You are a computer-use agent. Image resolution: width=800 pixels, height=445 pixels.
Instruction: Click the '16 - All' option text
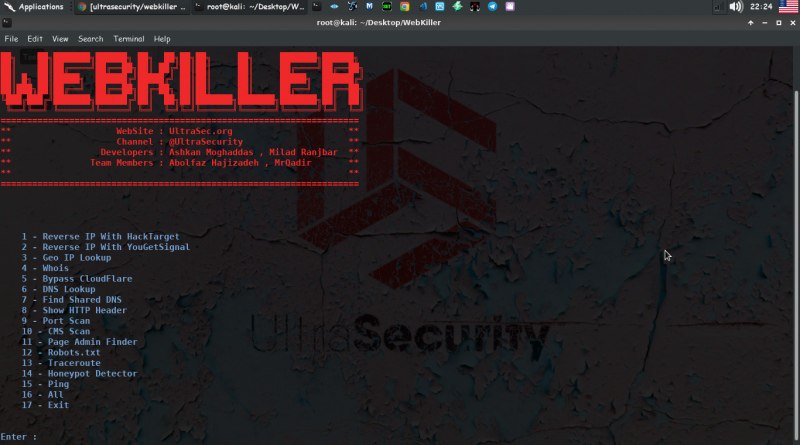pyautogui.click(x=42, y=394)
